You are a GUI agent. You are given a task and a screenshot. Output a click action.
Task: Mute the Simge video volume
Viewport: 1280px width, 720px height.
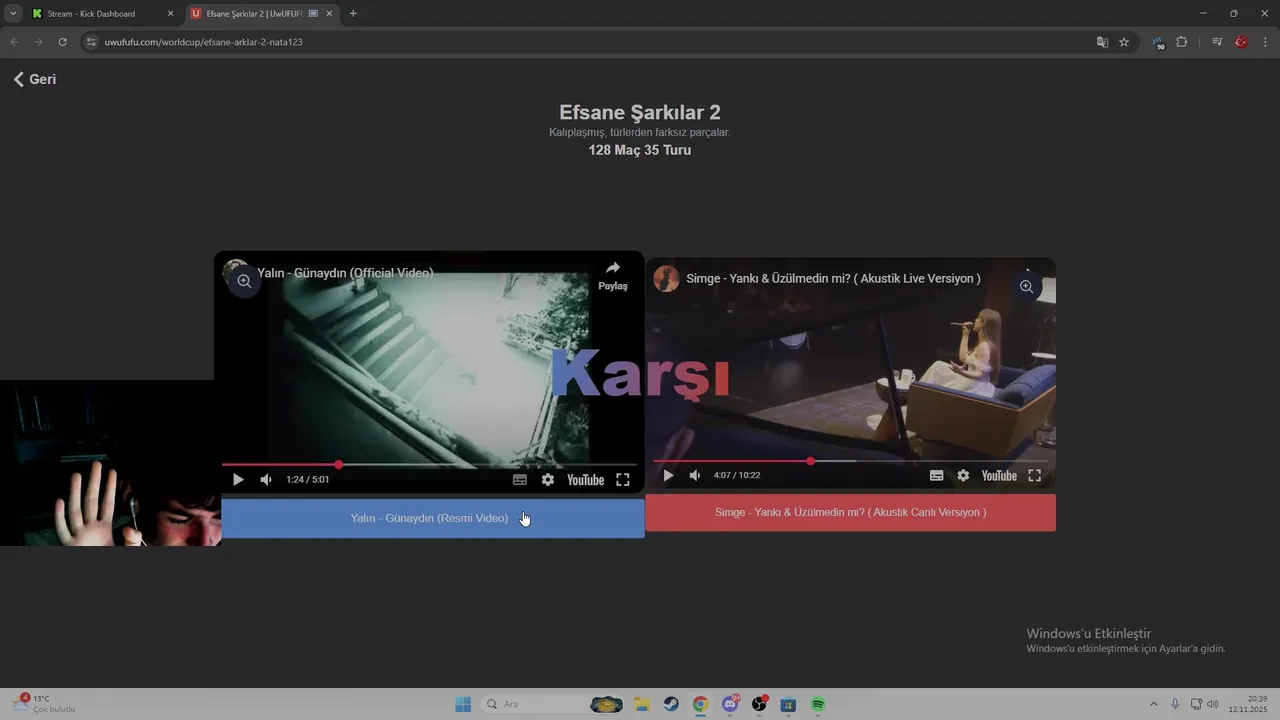[695, 476]
